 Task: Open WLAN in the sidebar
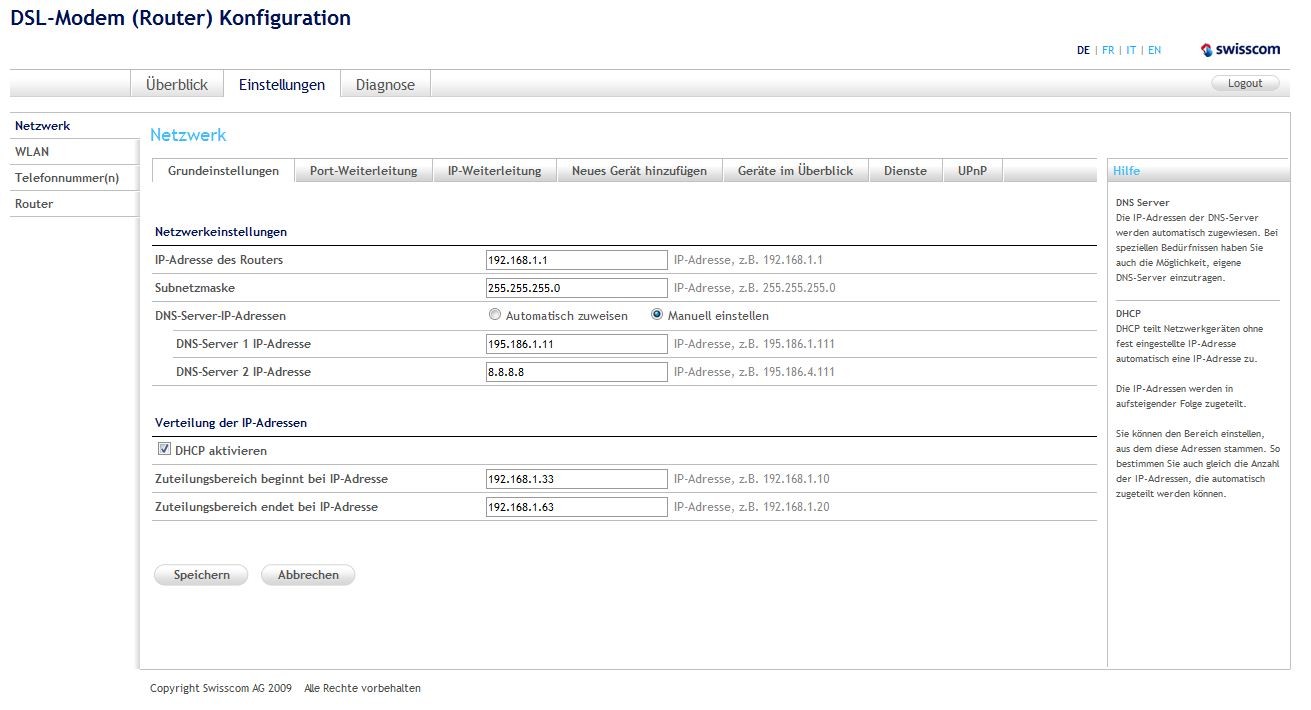pos(32,152)
